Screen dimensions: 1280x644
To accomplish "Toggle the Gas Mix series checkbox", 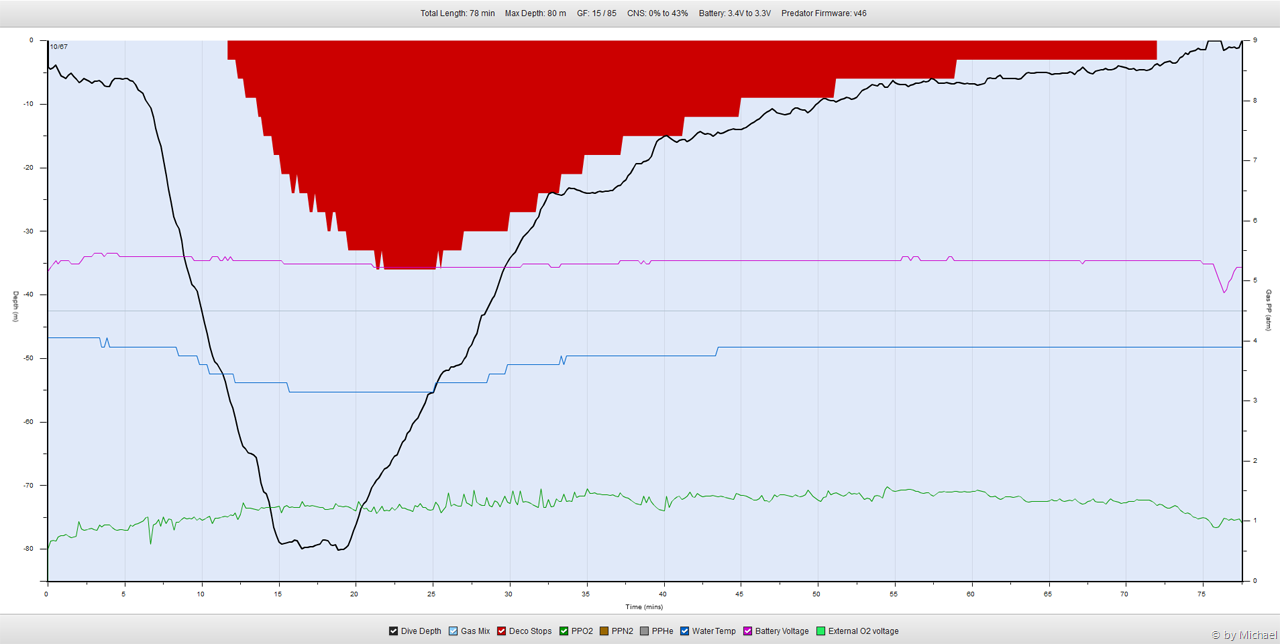I will (454, 631).
